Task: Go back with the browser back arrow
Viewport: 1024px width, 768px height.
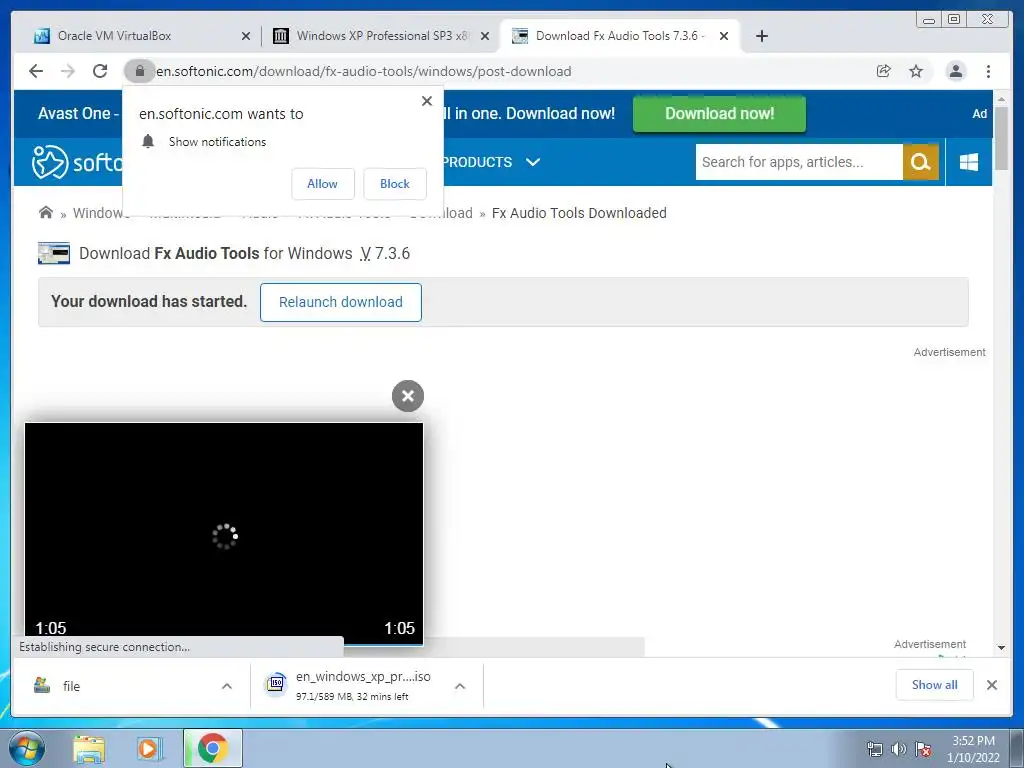Action: 36,71
